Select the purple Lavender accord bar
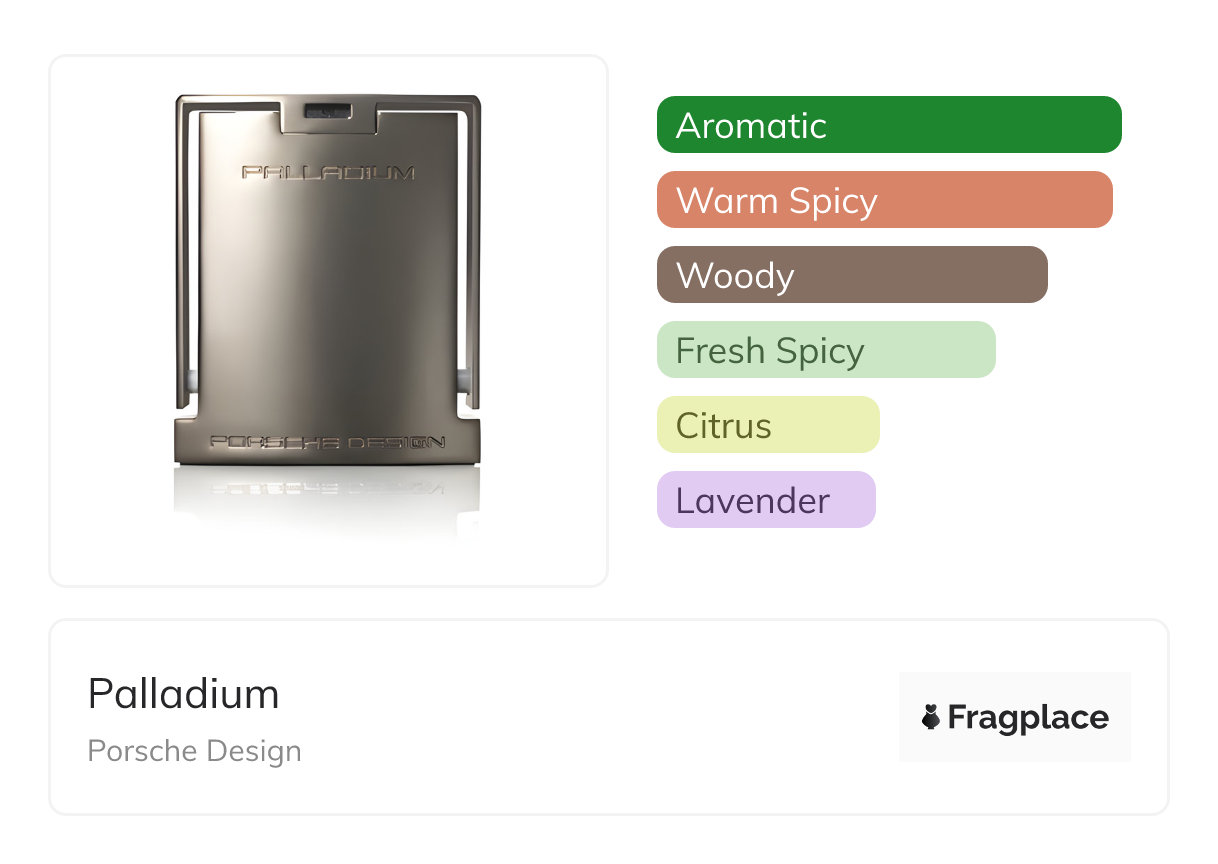The width and height of the screenshot is (1218, 864). (765, 500)
